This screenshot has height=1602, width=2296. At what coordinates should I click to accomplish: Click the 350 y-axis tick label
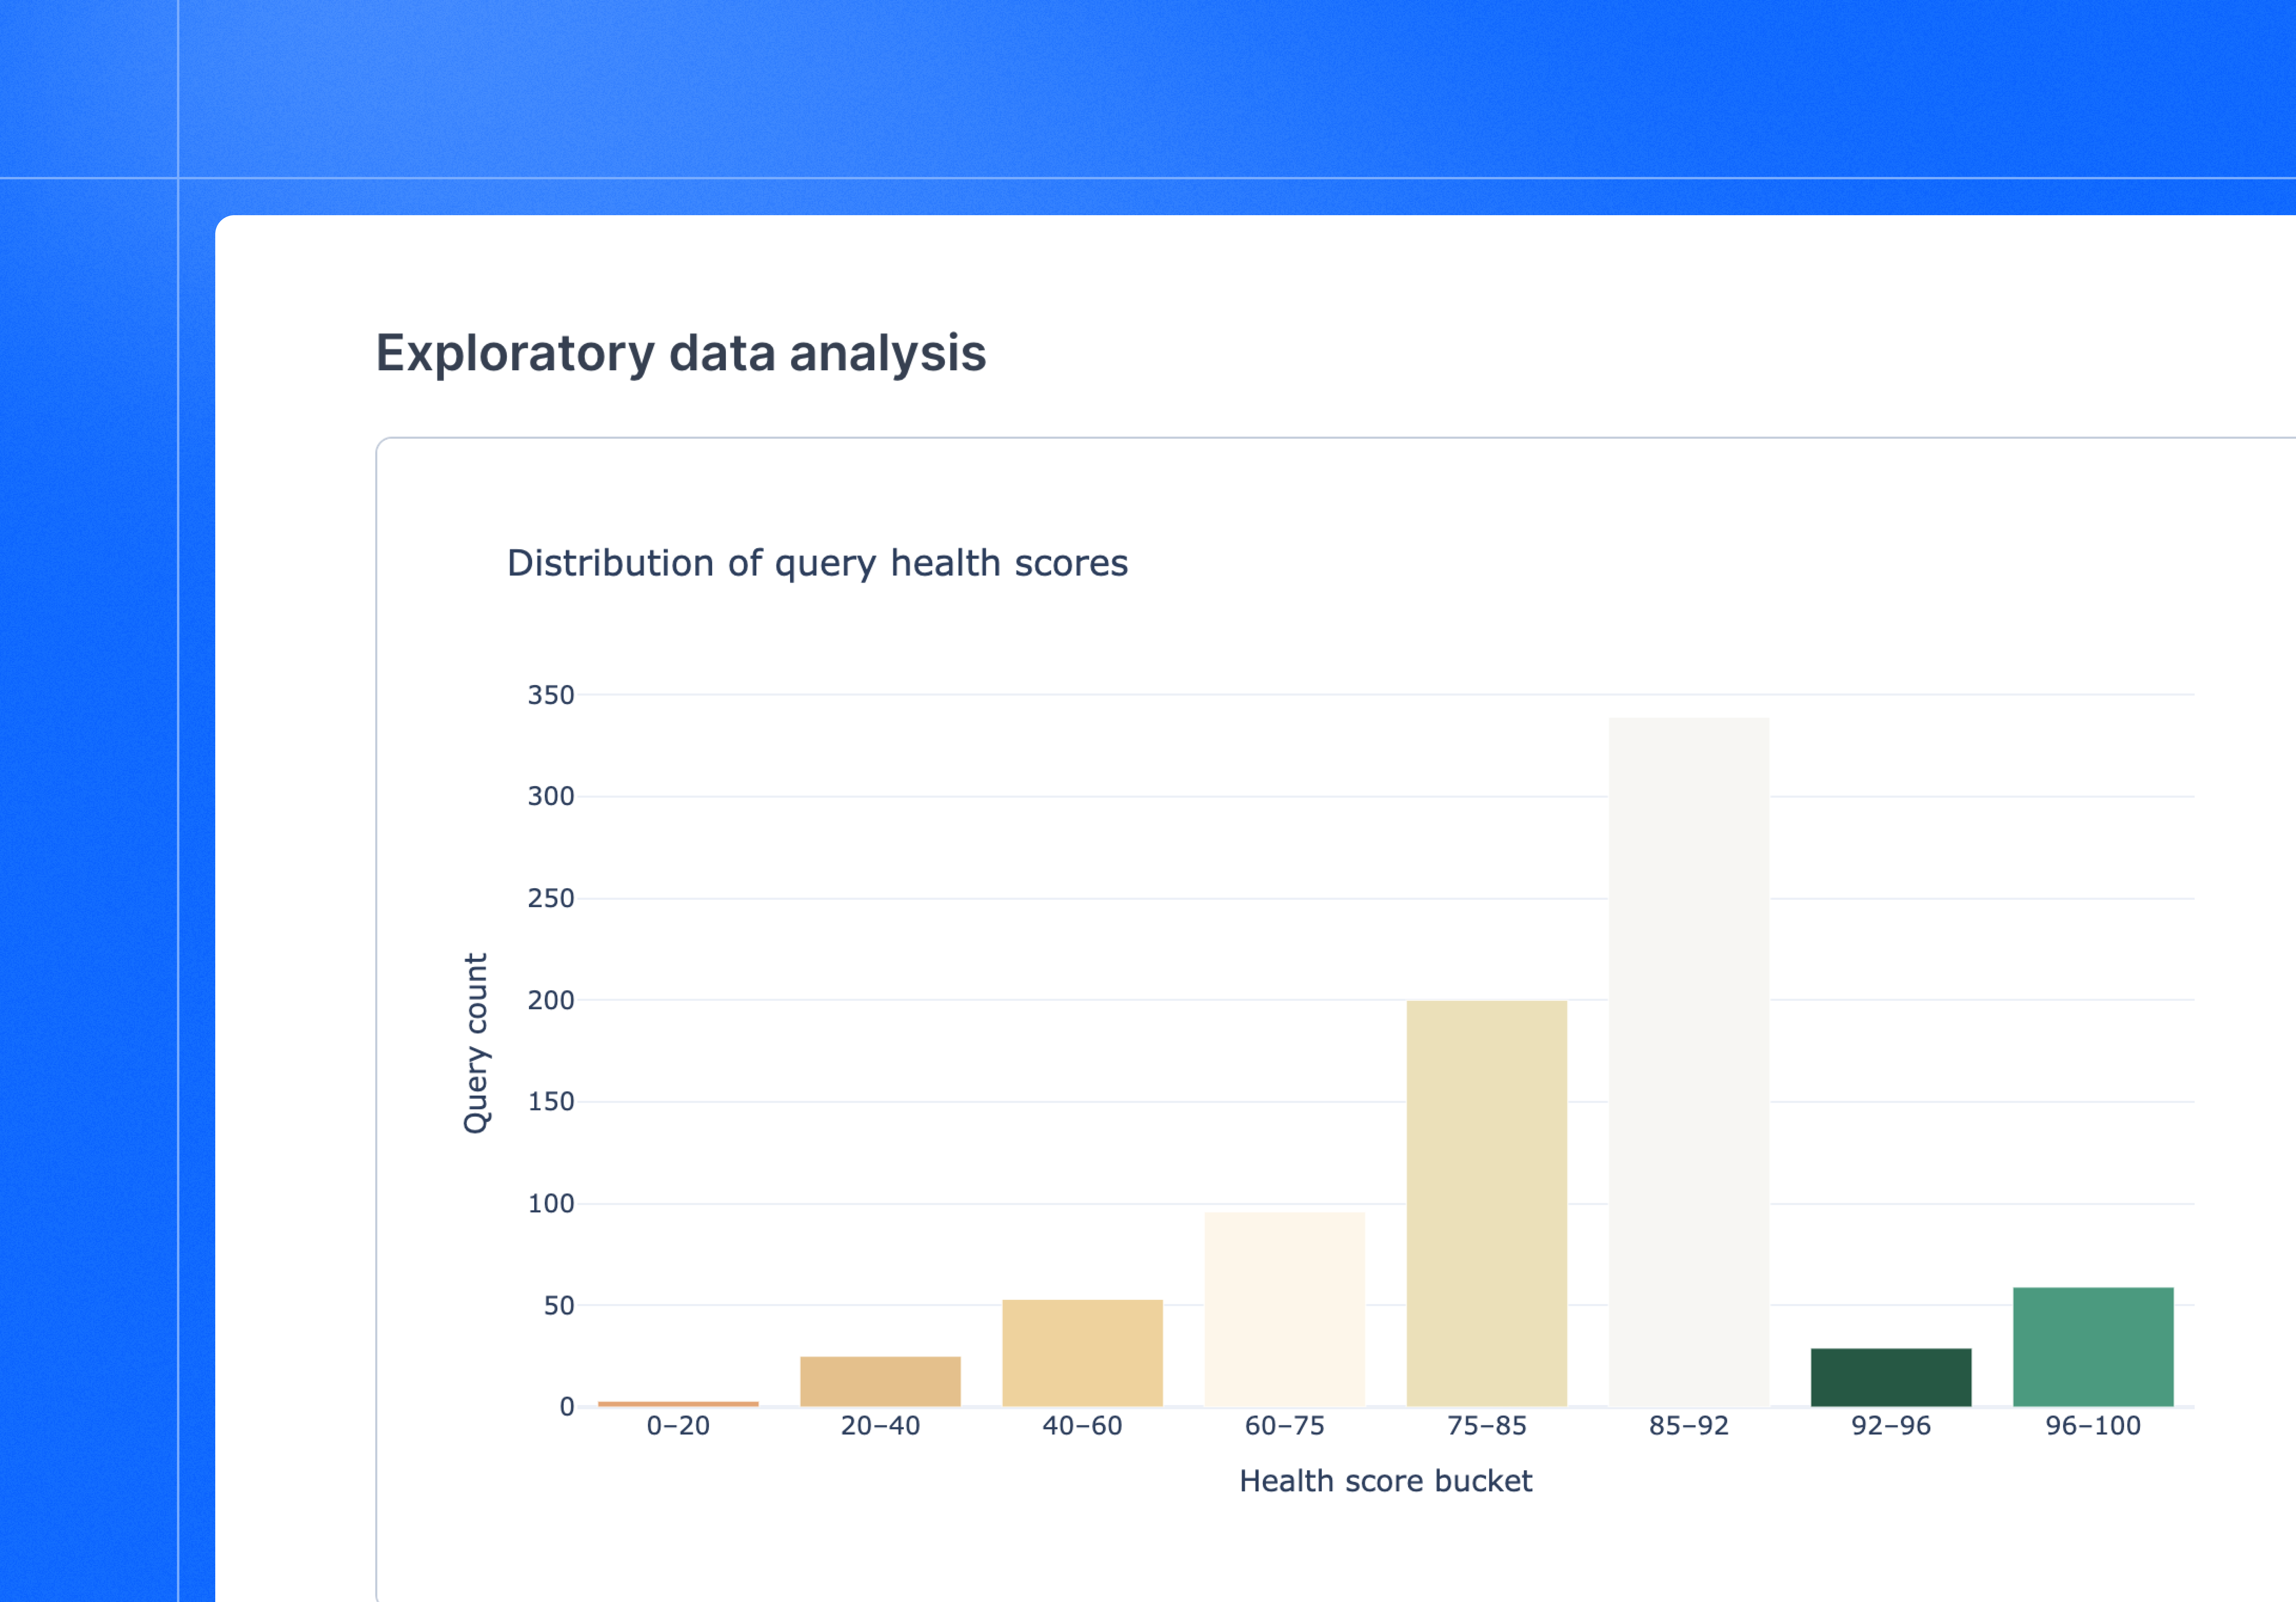(x=551, y=695)
